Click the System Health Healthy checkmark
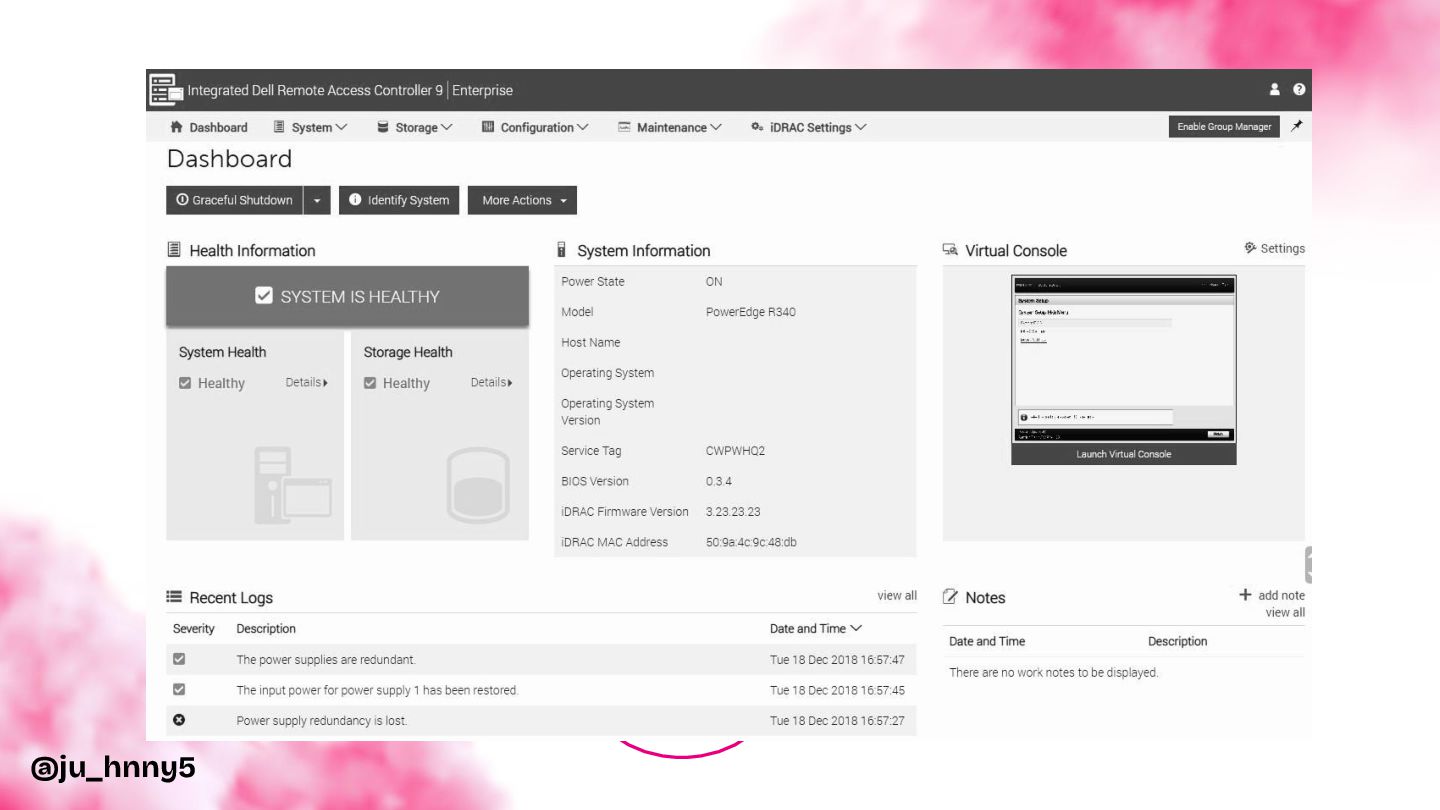Viewport: 1440px width, 810px height. pyautogui.click(x=185, y=383)
